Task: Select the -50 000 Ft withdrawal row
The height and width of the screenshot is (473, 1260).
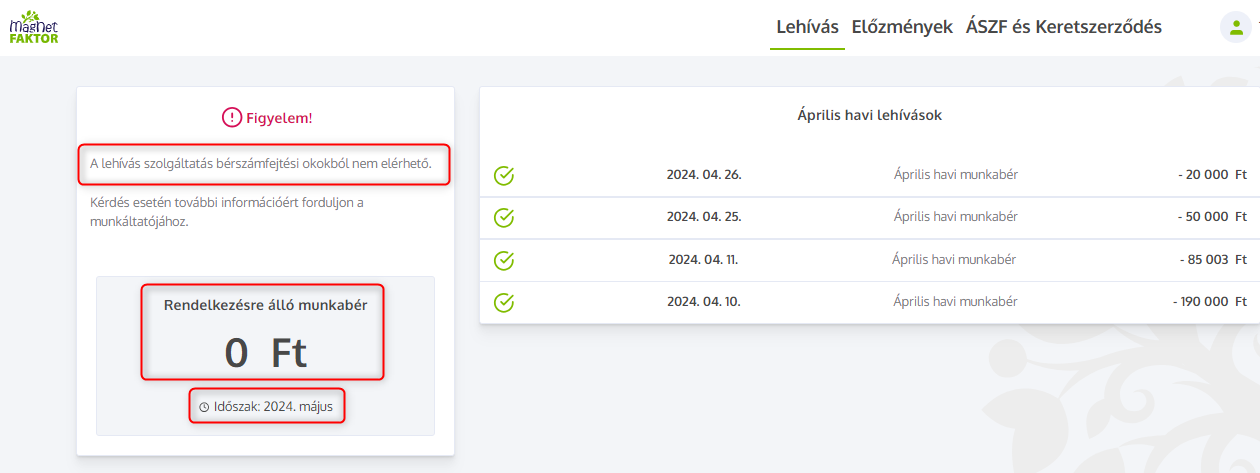Action: 868,217
